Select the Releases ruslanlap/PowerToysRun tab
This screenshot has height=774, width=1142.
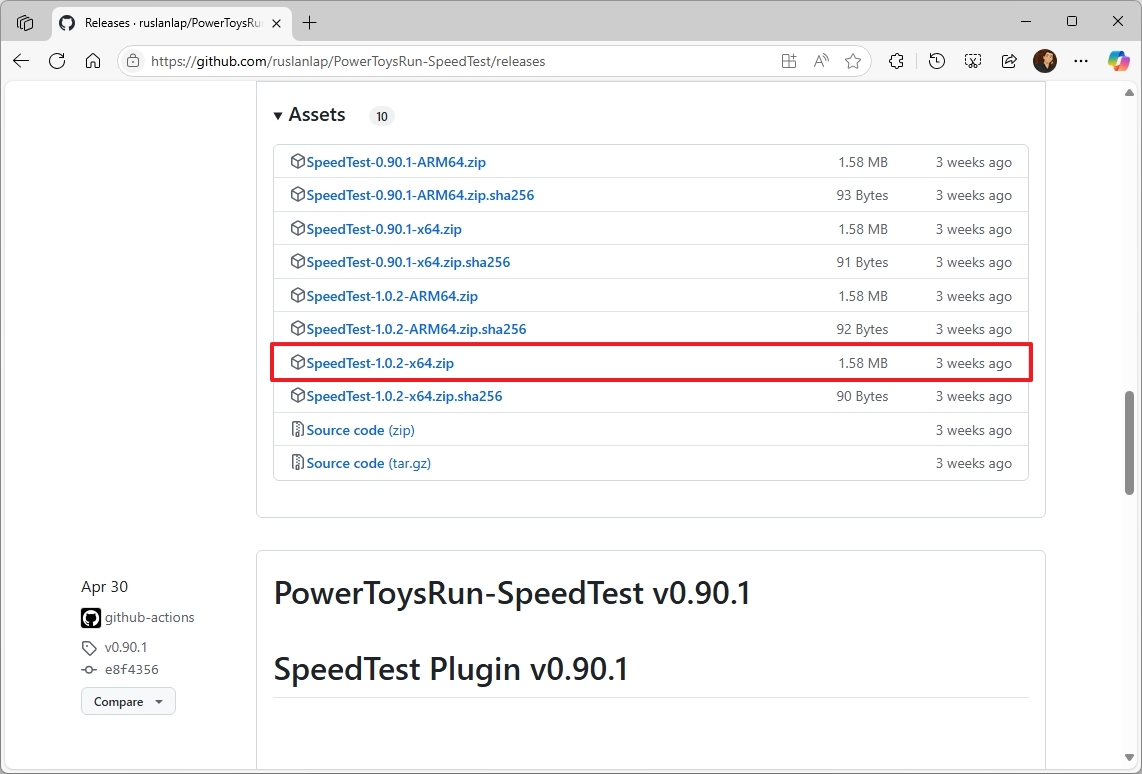click(x=170, y=23)
